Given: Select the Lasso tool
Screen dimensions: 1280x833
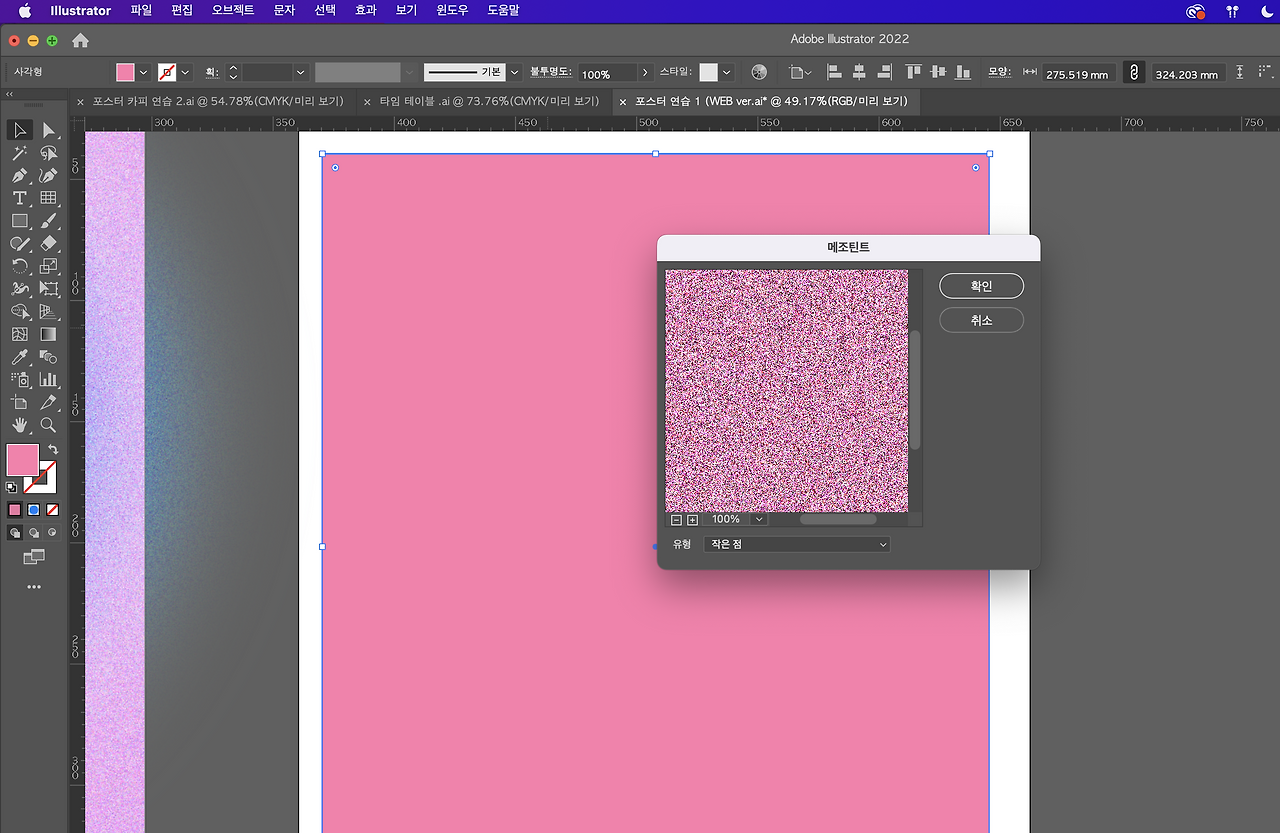Looking at the screenshot, I should click(48, 153).
